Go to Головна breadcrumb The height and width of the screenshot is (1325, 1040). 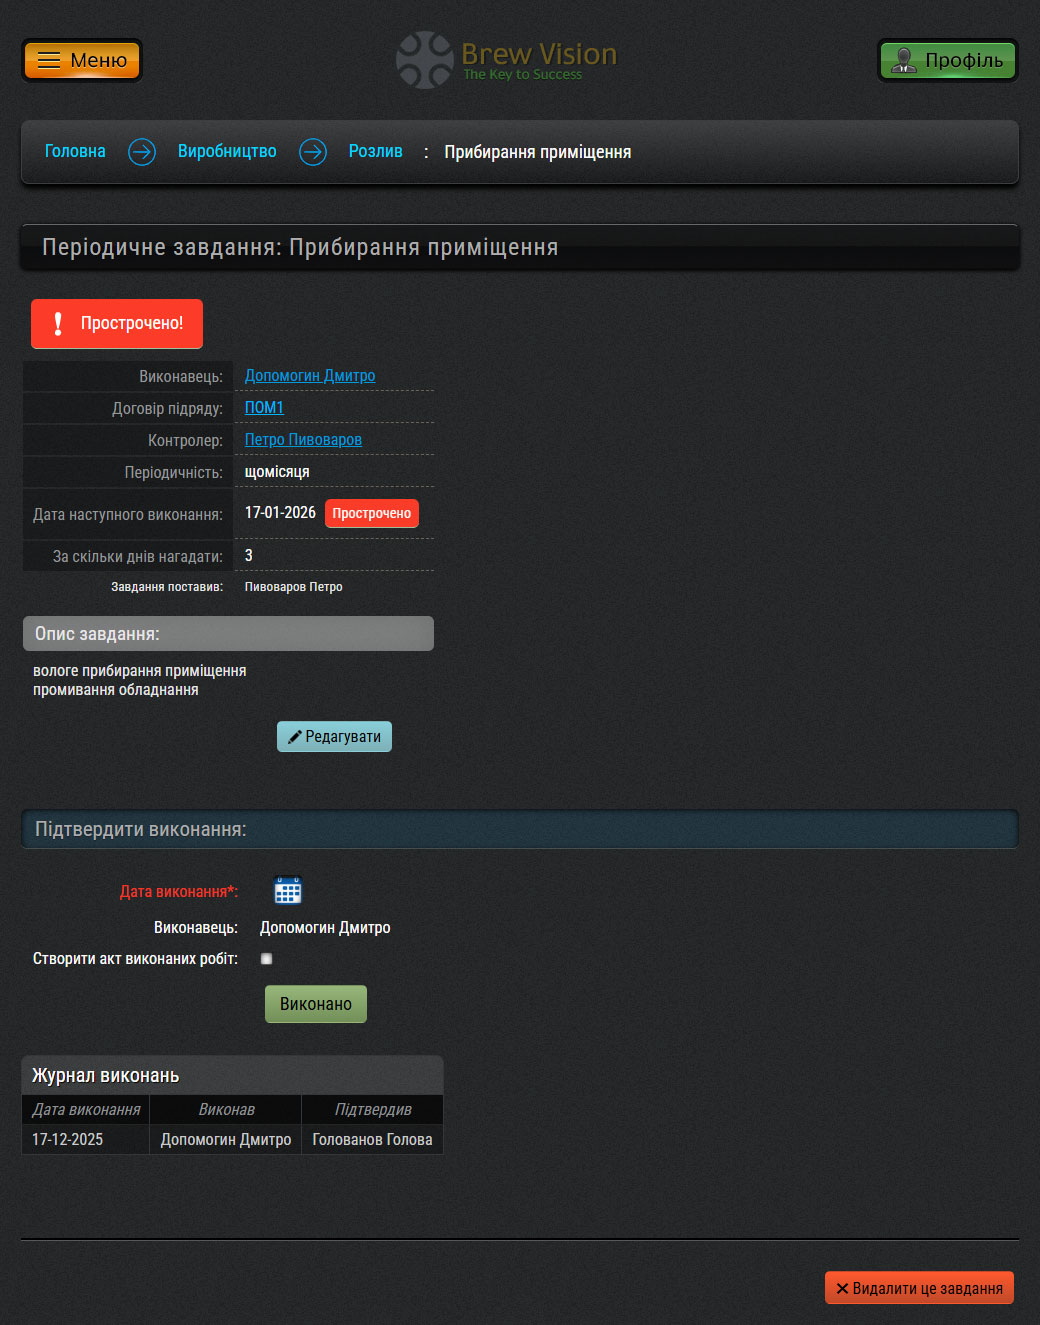pos(75,152)
